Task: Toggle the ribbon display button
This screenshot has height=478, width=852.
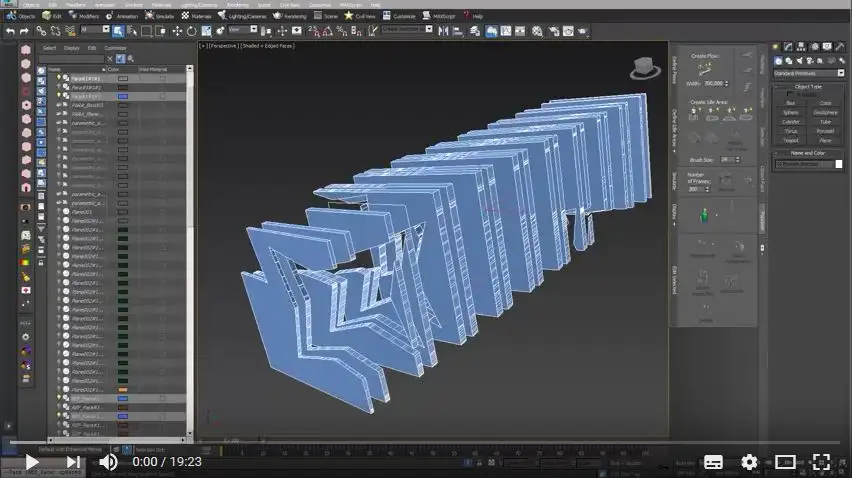Action: pyautogui.click(x=491, y=32)
